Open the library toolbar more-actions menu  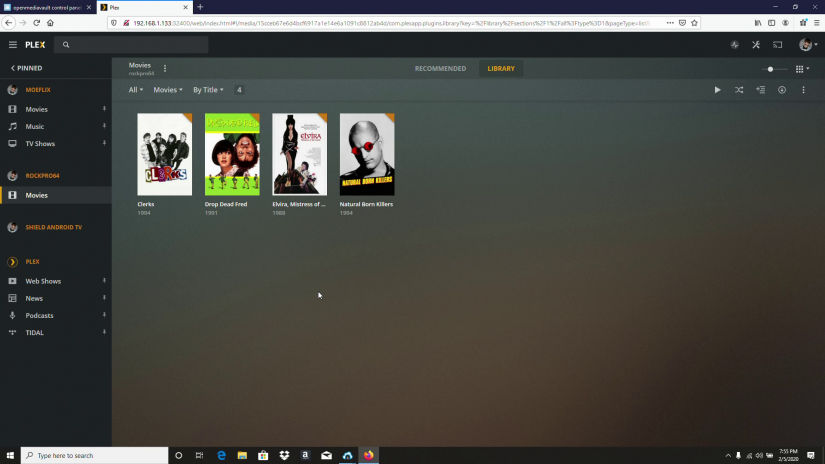pyautogui.click(x=803, y=90)
